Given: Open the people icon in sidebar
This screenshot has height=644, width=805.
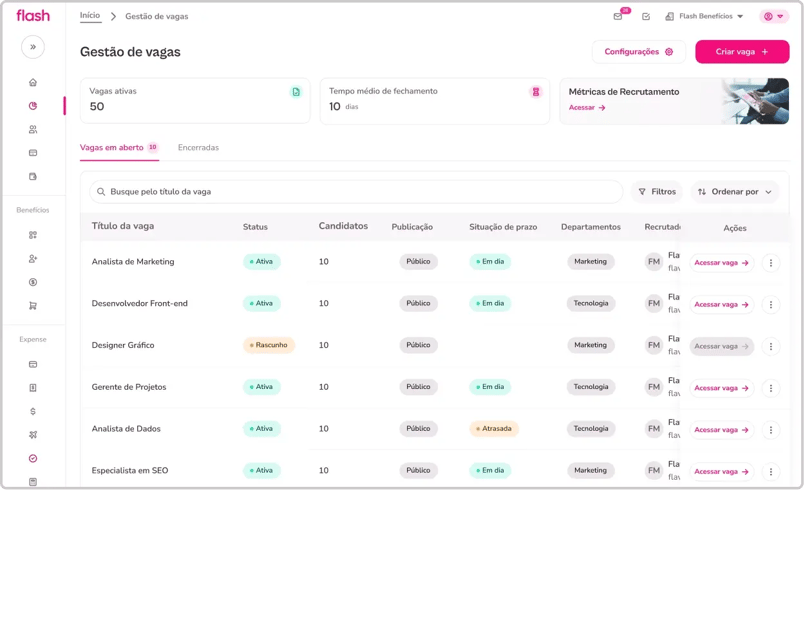Looking at the screenshot, I should point(33,129).
